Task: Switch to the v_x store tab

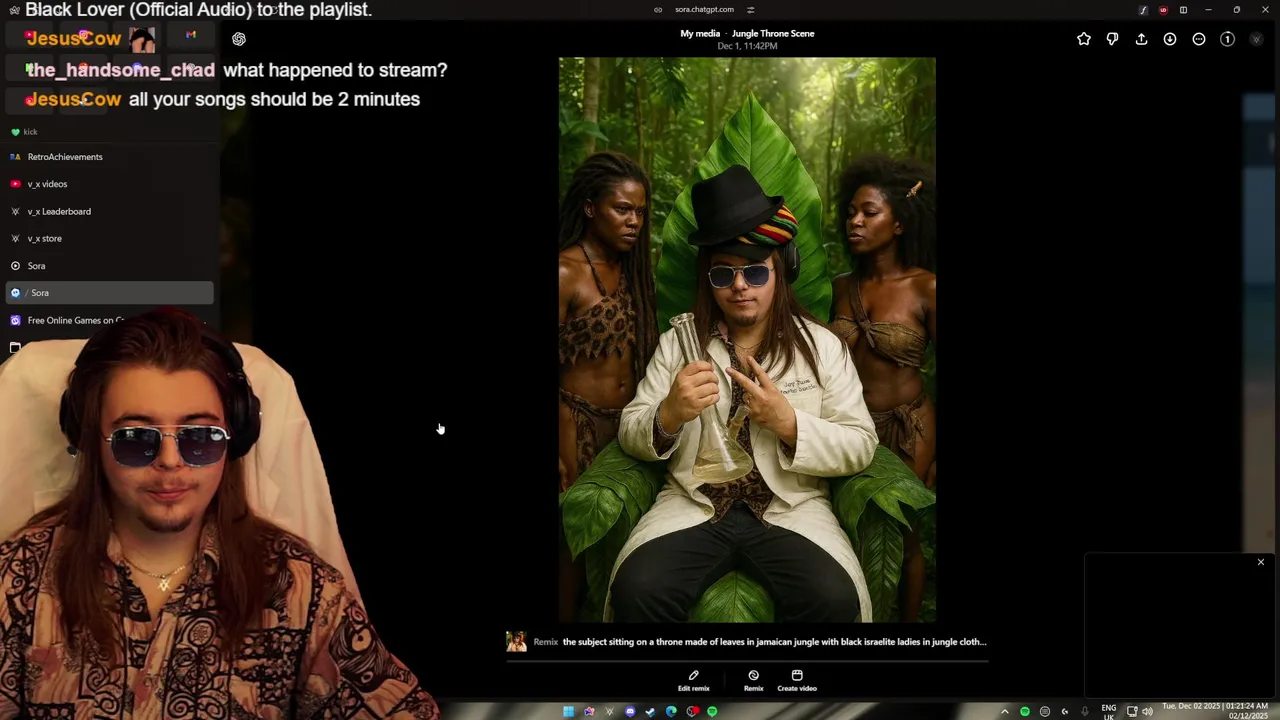Action: 110,238
